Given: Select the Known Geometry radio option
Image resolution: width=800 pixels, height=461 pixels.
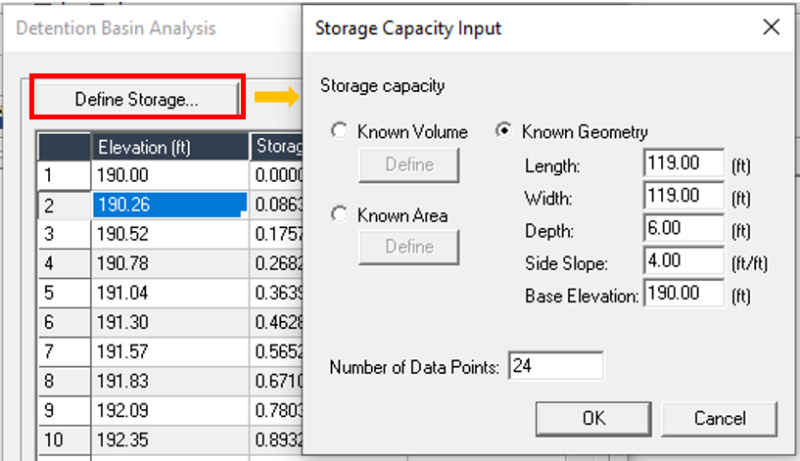Looking at the screenshot, I should click(x=506, y=132).
